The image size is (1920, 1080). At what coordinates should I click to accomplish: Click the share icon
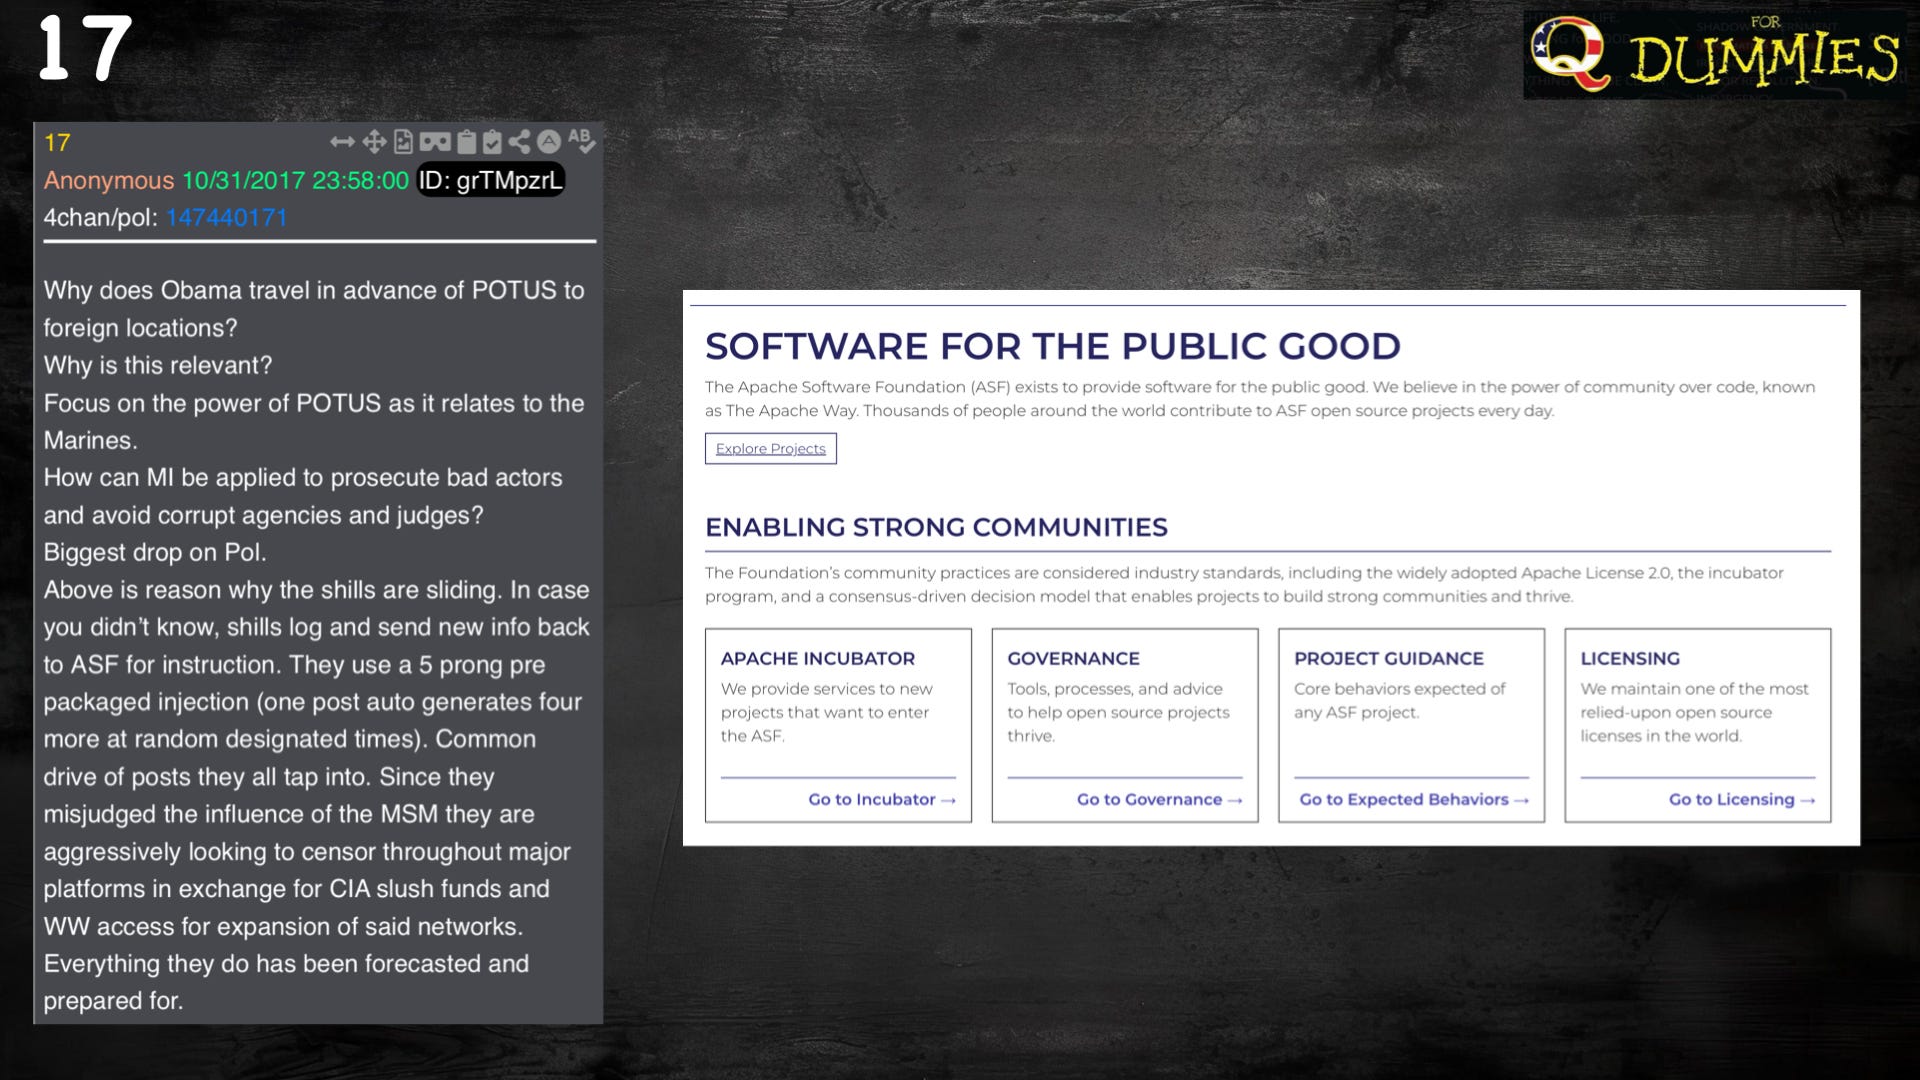(x=519, y=142)
